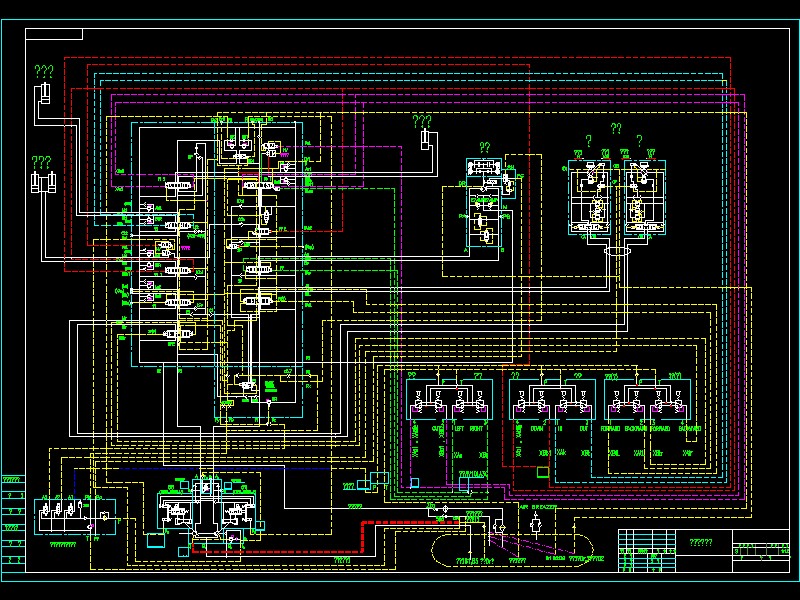Click the green-yellow square below the middle pilot valve

[543, 472]
